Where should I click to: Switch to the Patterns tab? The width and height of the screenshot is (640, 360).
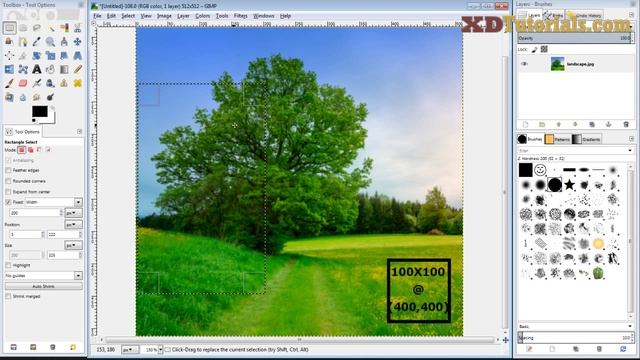(557, 139)
